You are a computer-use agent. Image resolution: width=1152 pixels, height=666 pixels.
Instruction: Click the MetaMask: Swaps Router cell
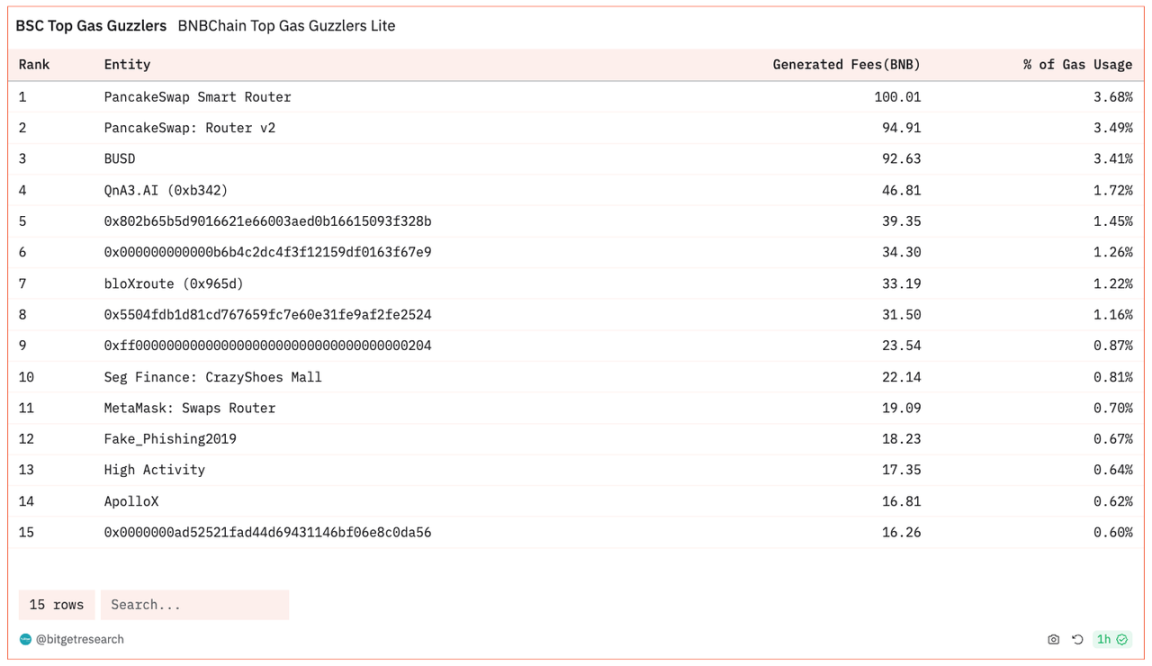coord(189,408)
